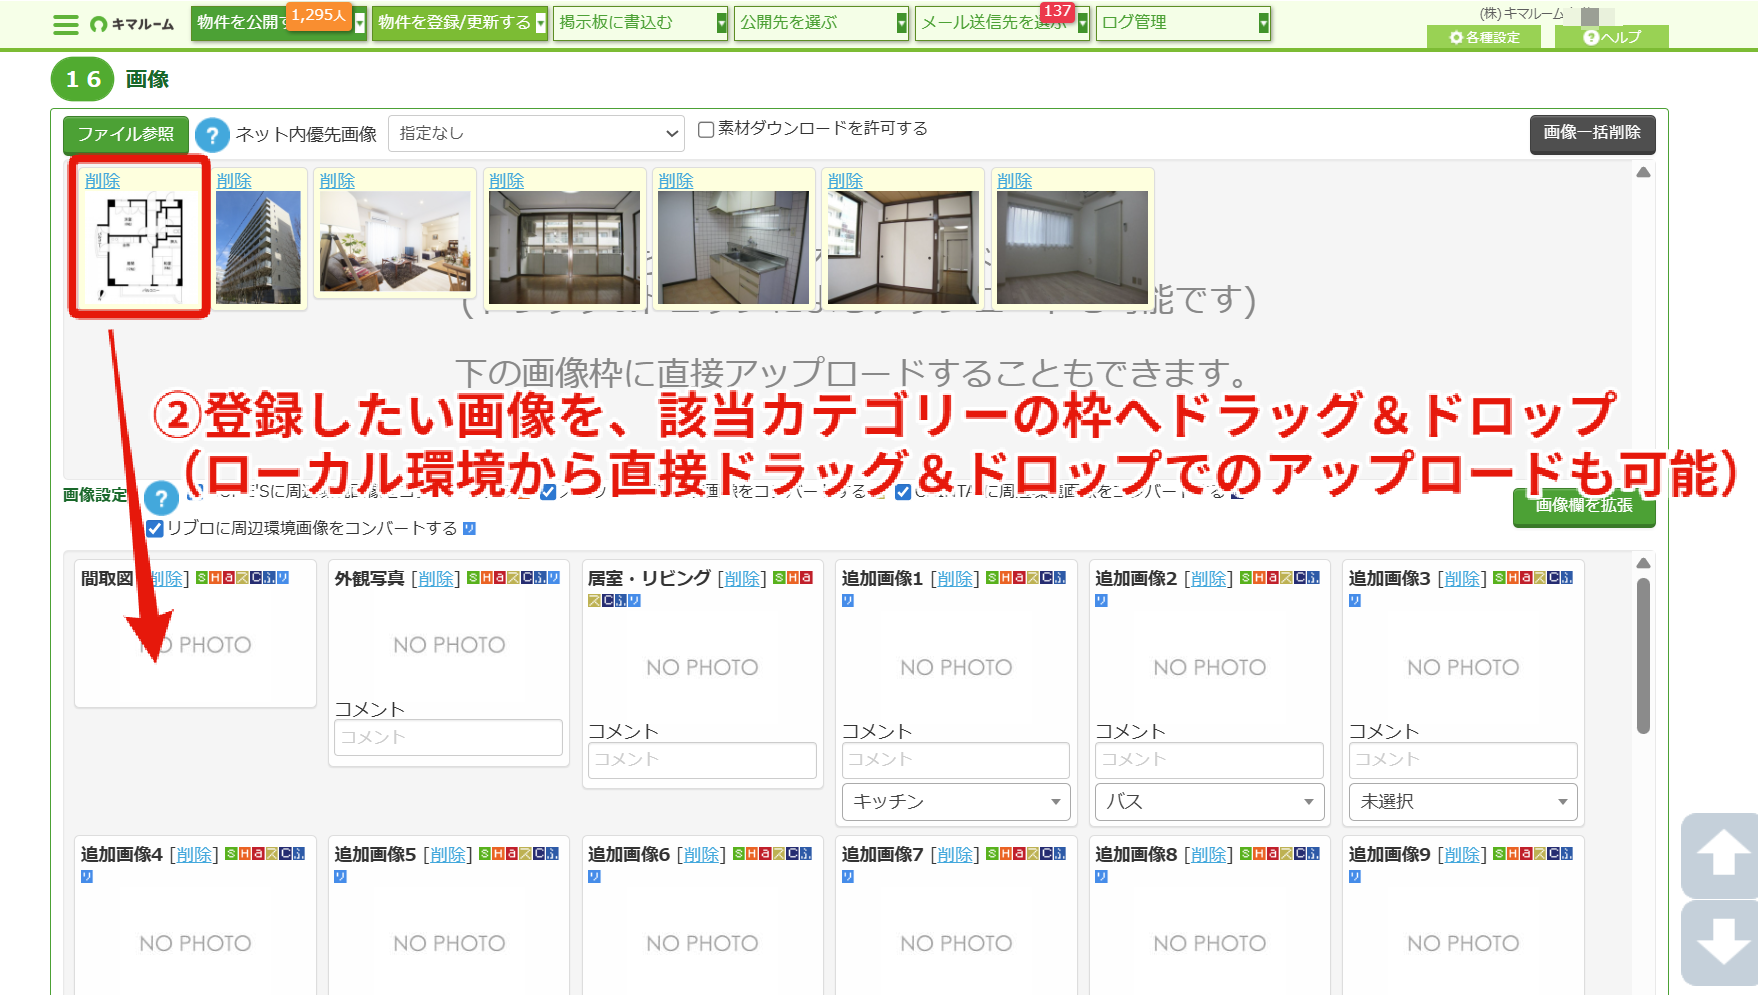Image resolution: width=1758 pixels, height=995 pixels.
Task: Click red a portal icon in 居室・リビング card
Action: pyautogui.click(x=806, y=578)
